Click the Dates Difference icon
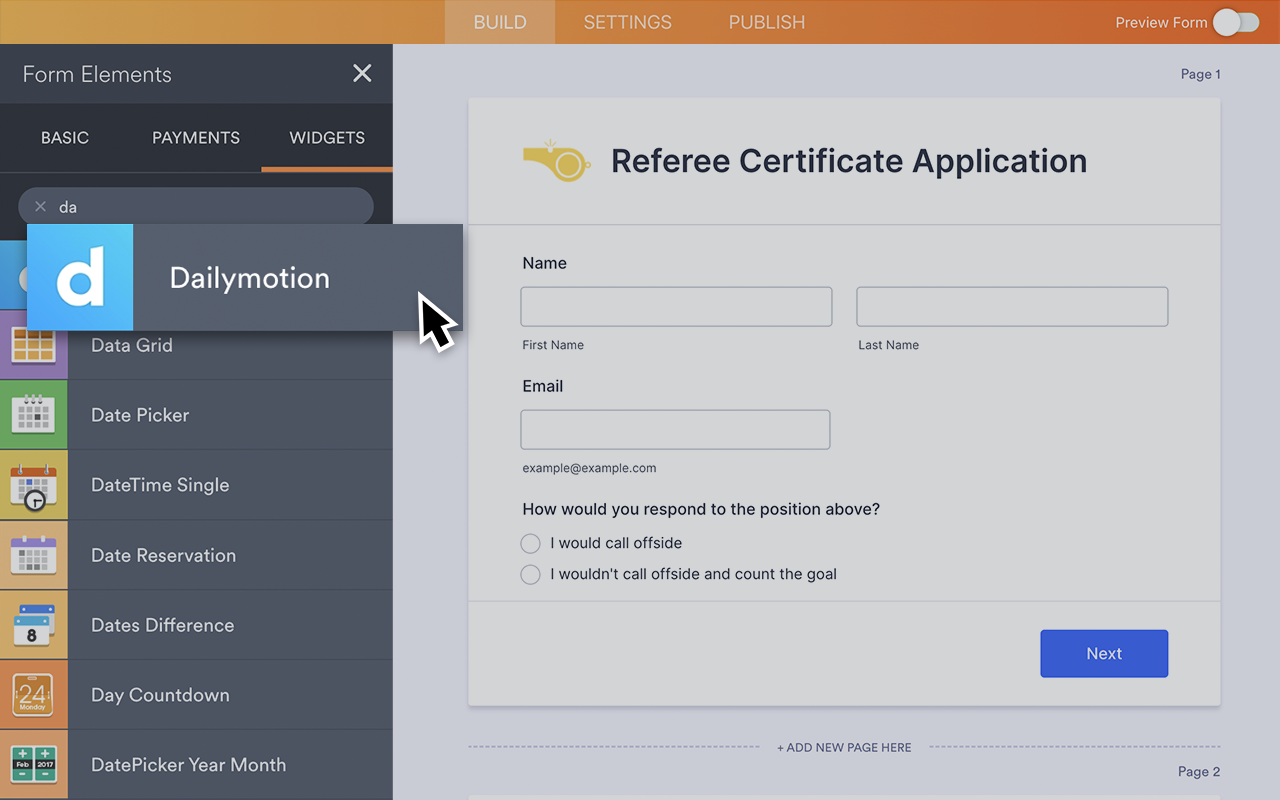The image size is (1280, 800). click(34, 625)
